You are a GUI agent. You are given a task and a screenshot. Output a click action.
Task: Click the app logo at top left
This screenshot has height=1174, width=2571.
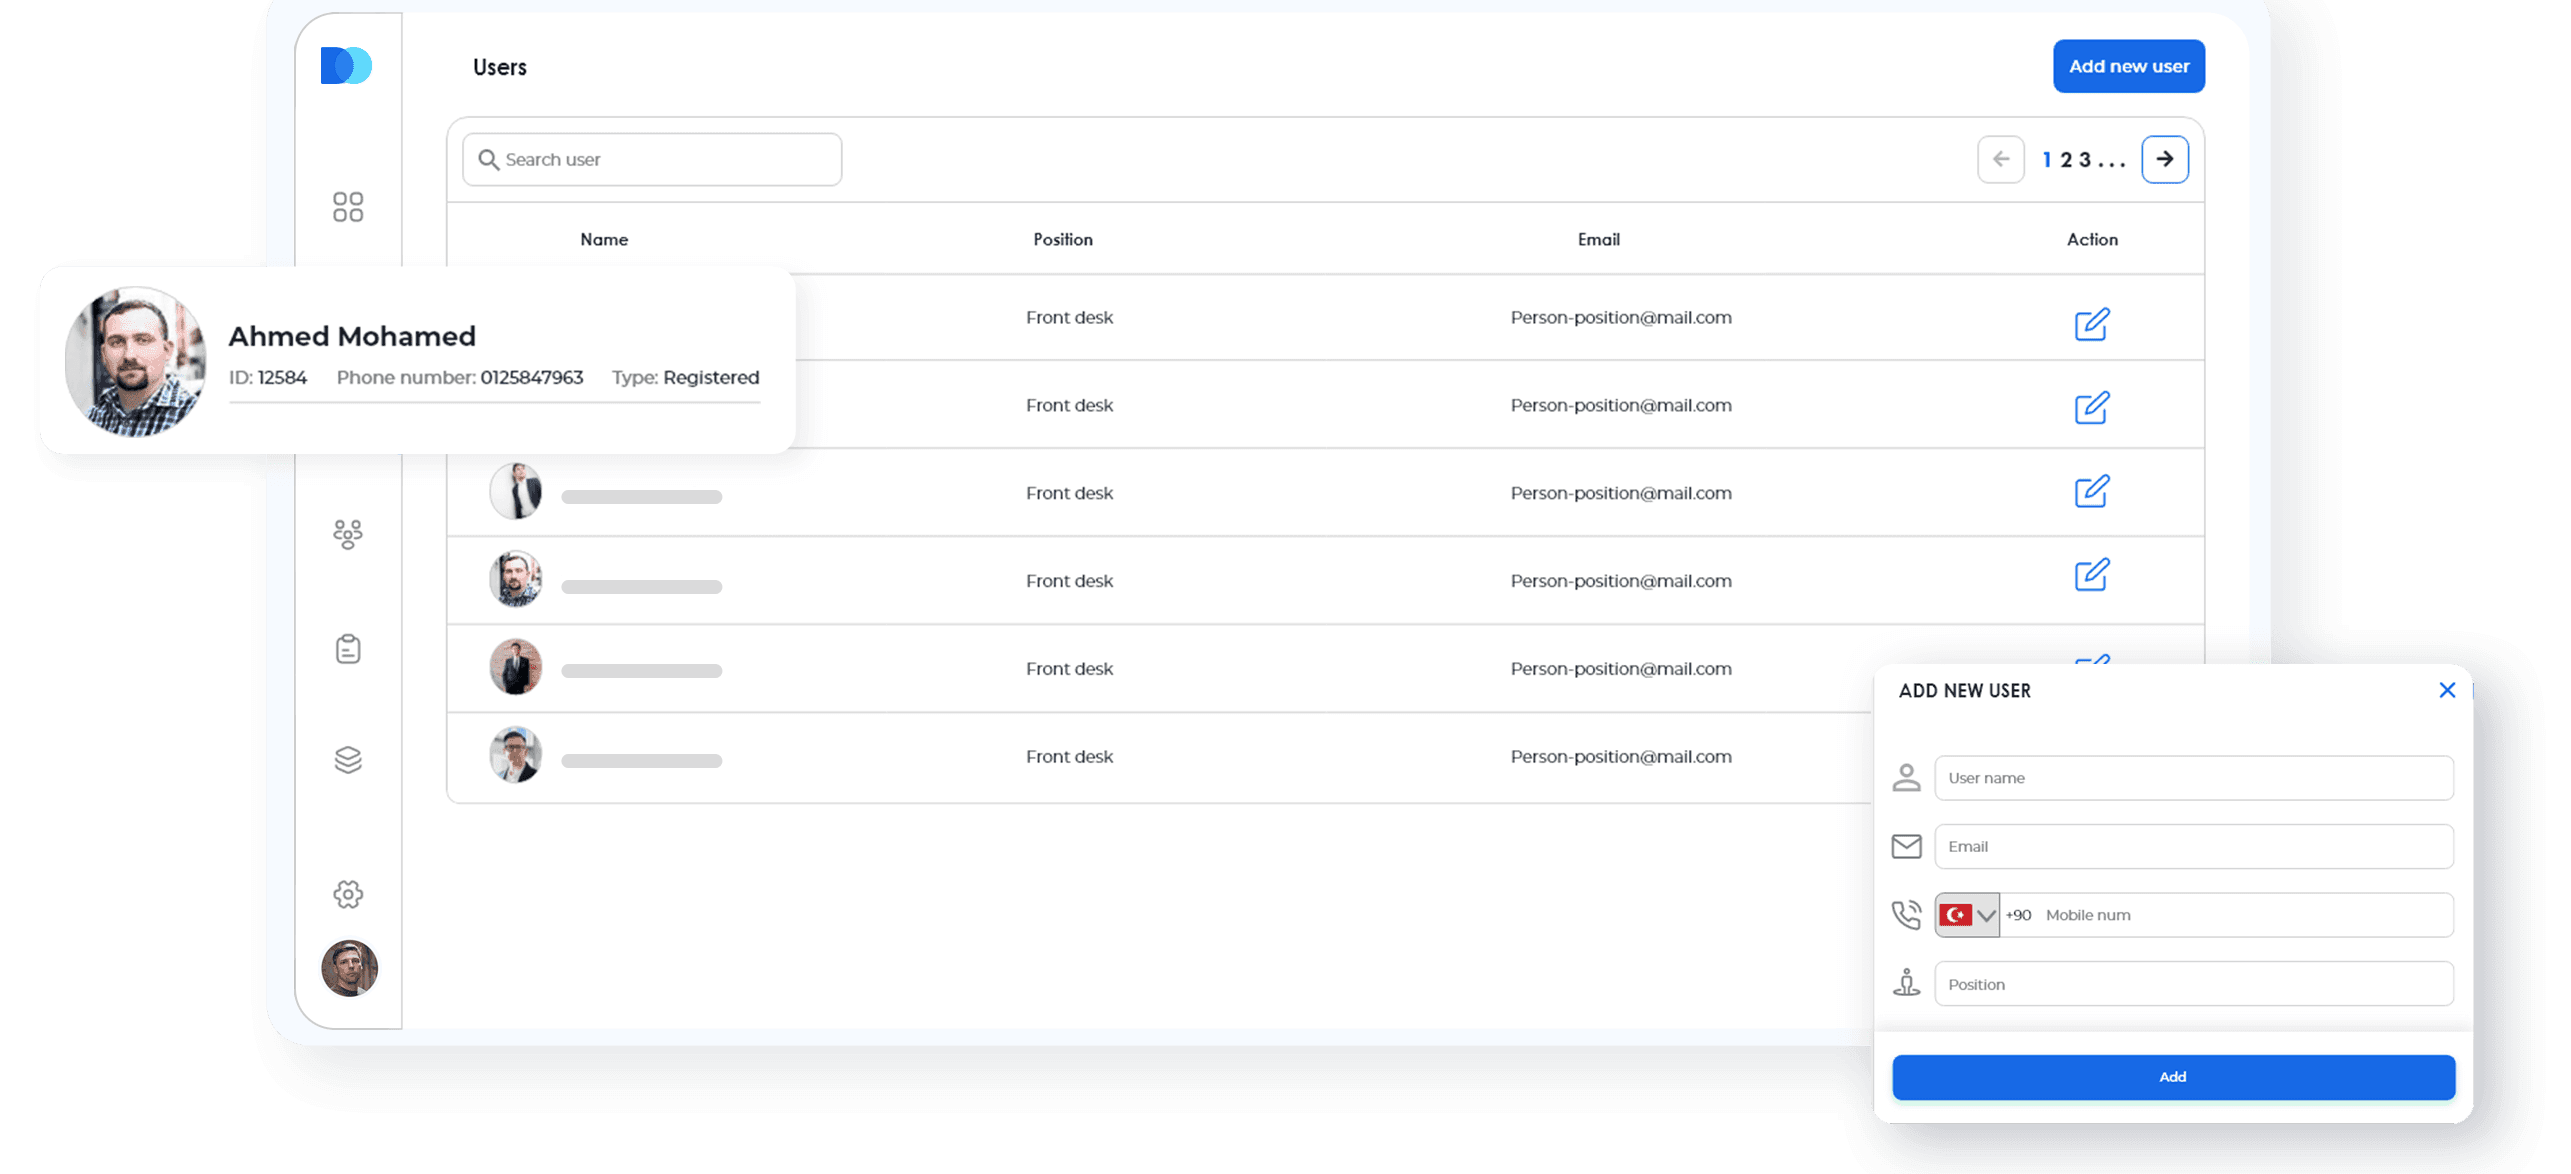pos(346,66)
